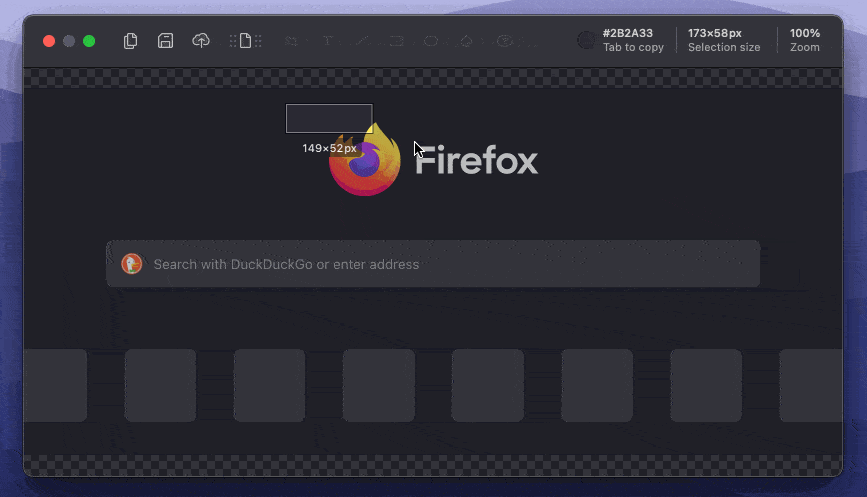Click the leftmost partially visible shortcut tile
The height and width of the screenshot is (497, 867).
click(54, 385)
